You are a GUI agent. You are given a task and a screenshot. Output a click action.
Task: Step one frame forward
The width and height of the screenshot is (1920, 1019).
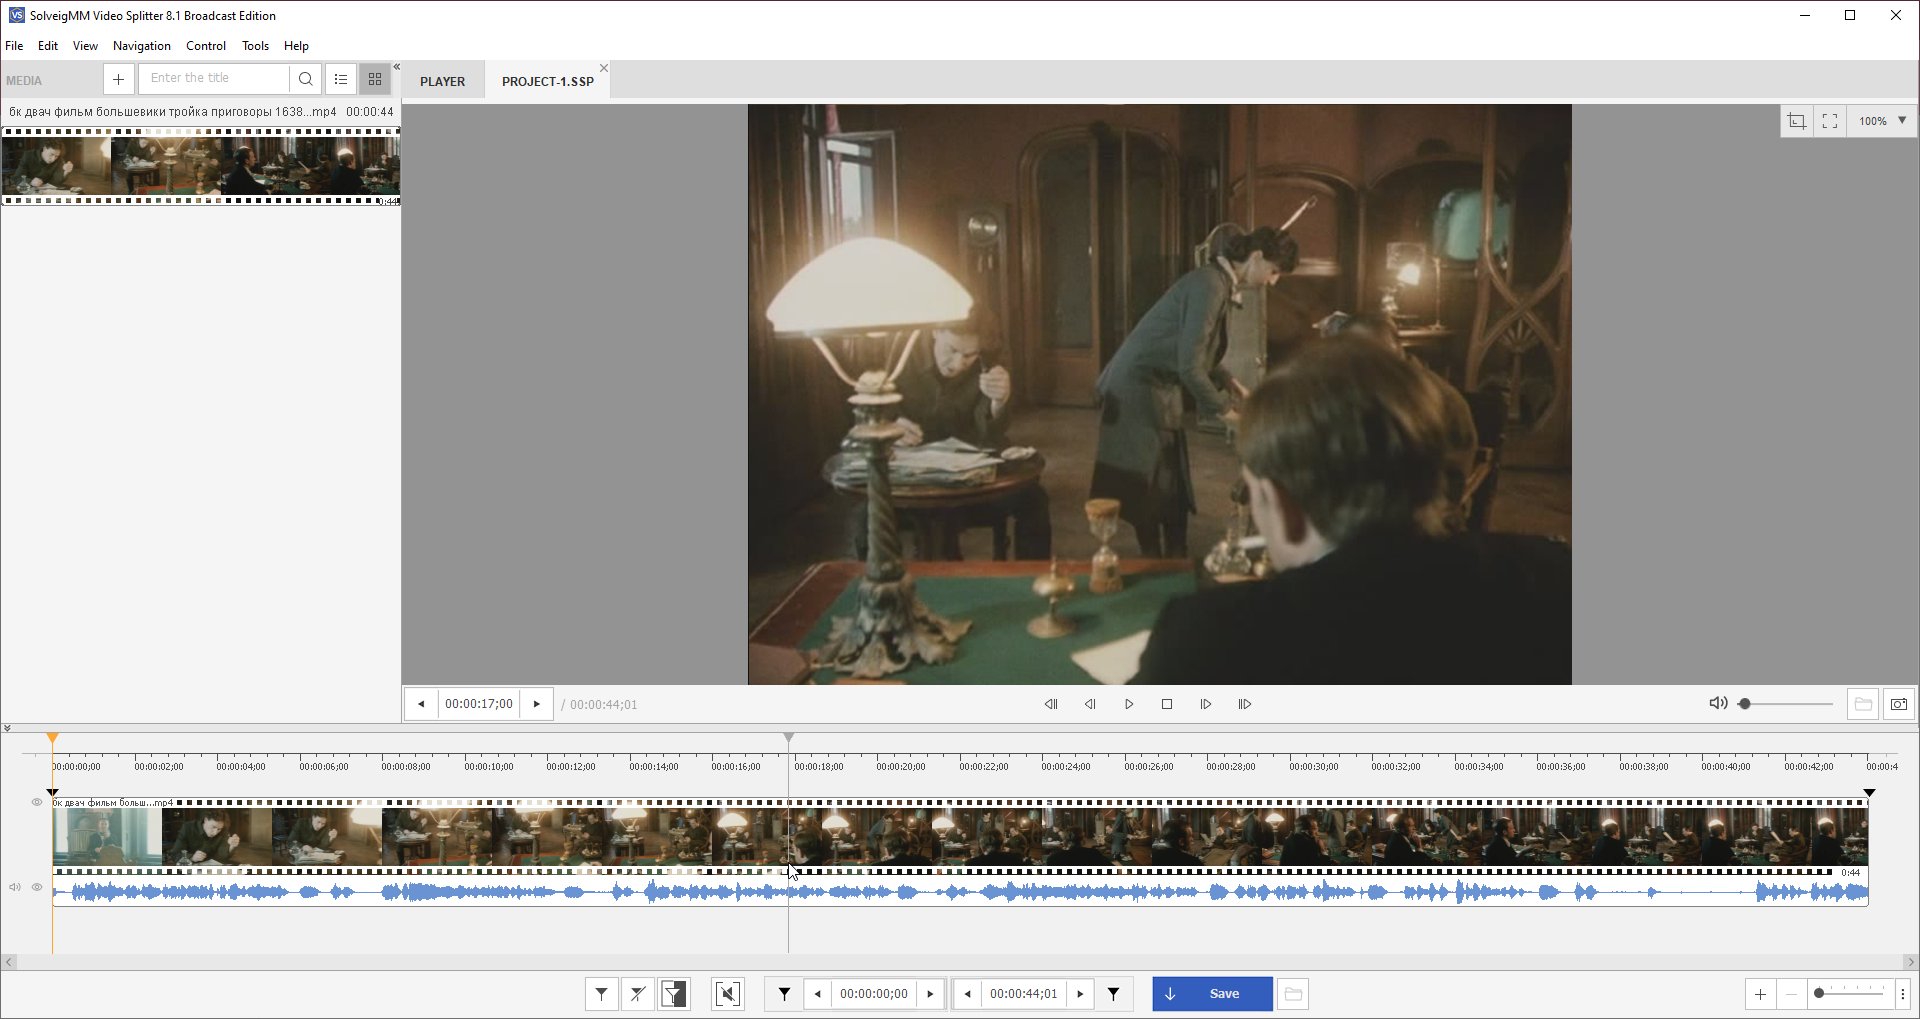(x=1206, y=704)
